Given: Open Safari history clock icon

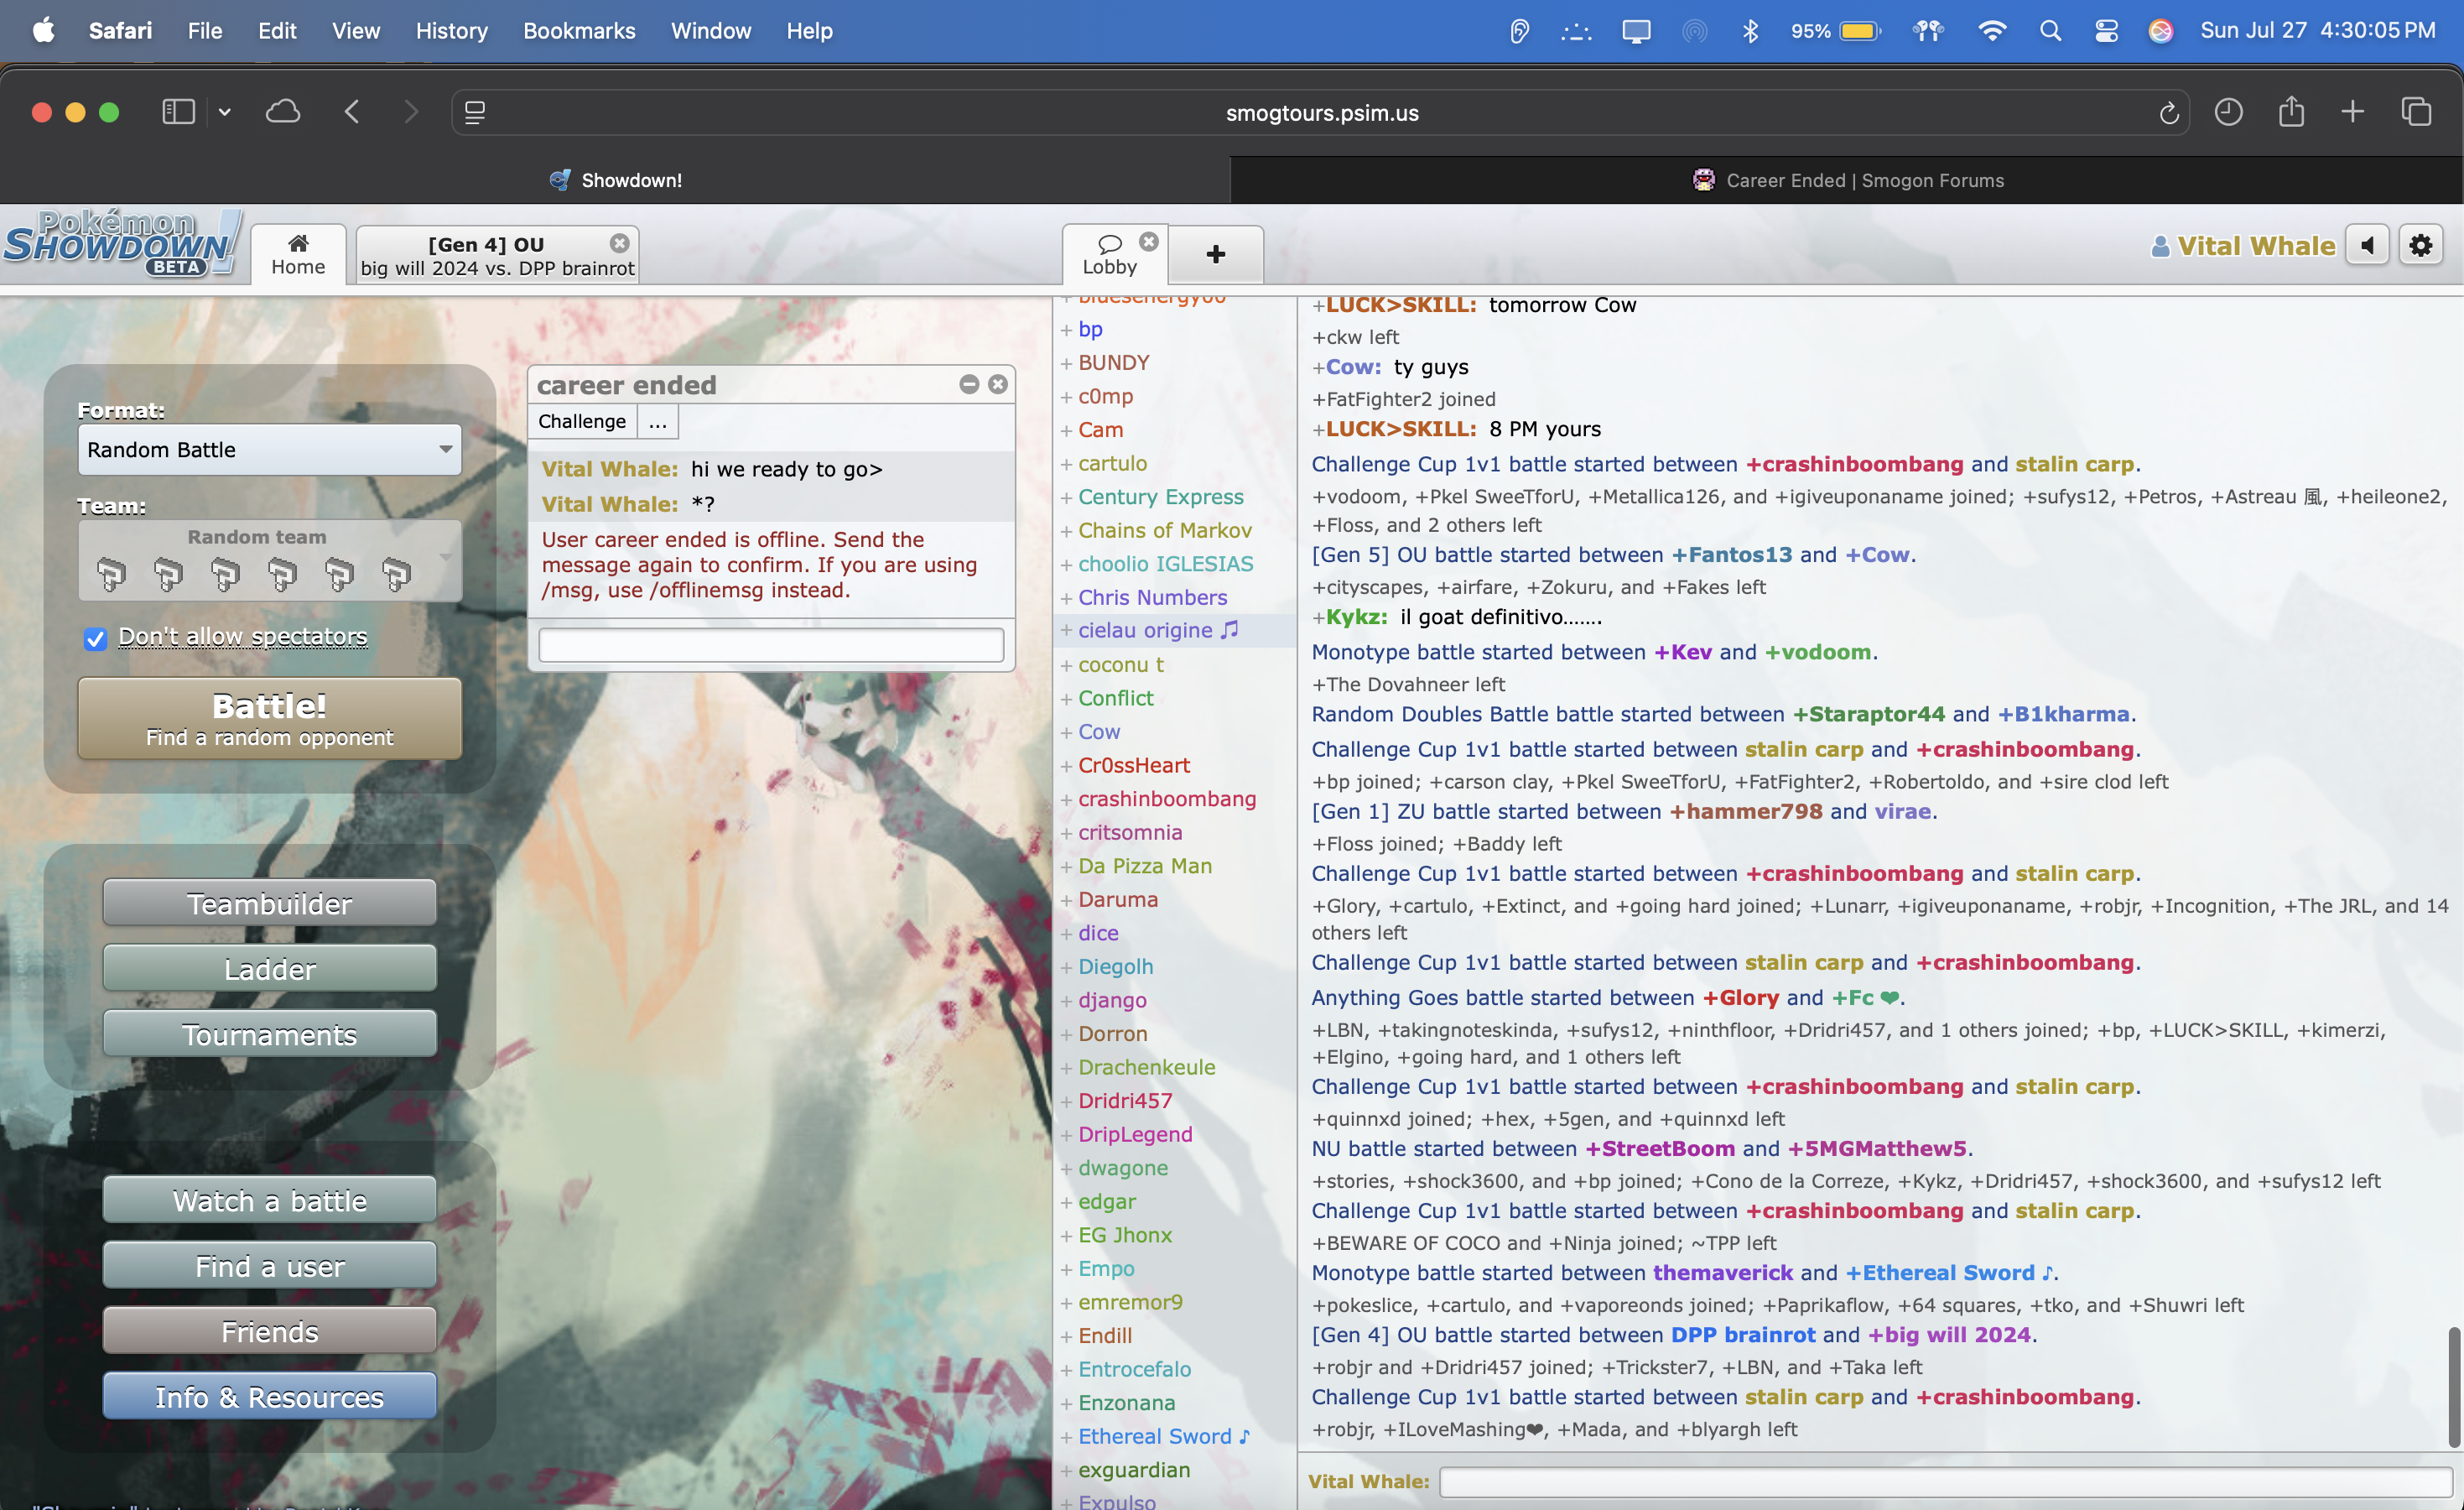Looking at the screenshot, I should pos(2228,112).
